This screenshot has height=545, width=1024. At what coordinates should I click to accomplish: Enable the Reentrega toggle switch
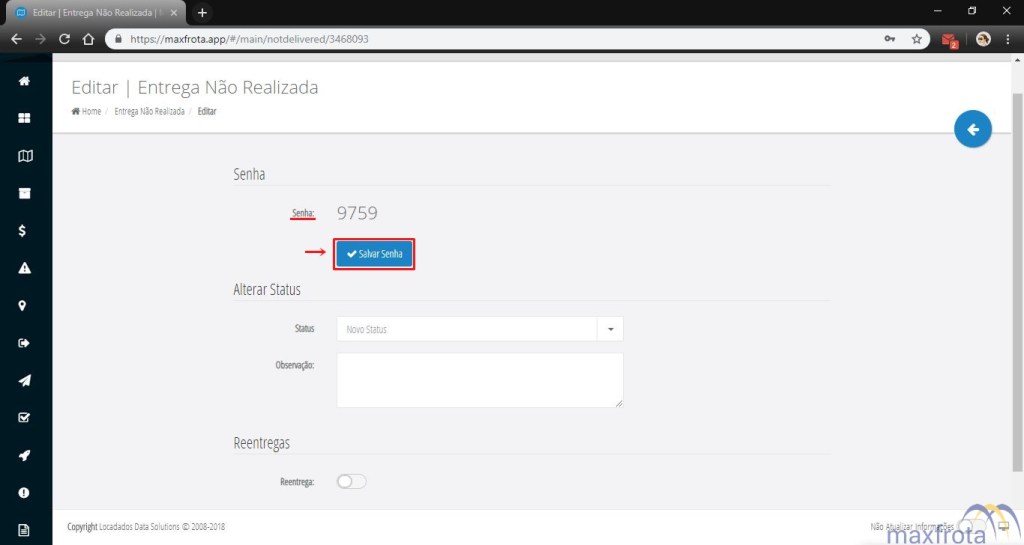[351, 482]
